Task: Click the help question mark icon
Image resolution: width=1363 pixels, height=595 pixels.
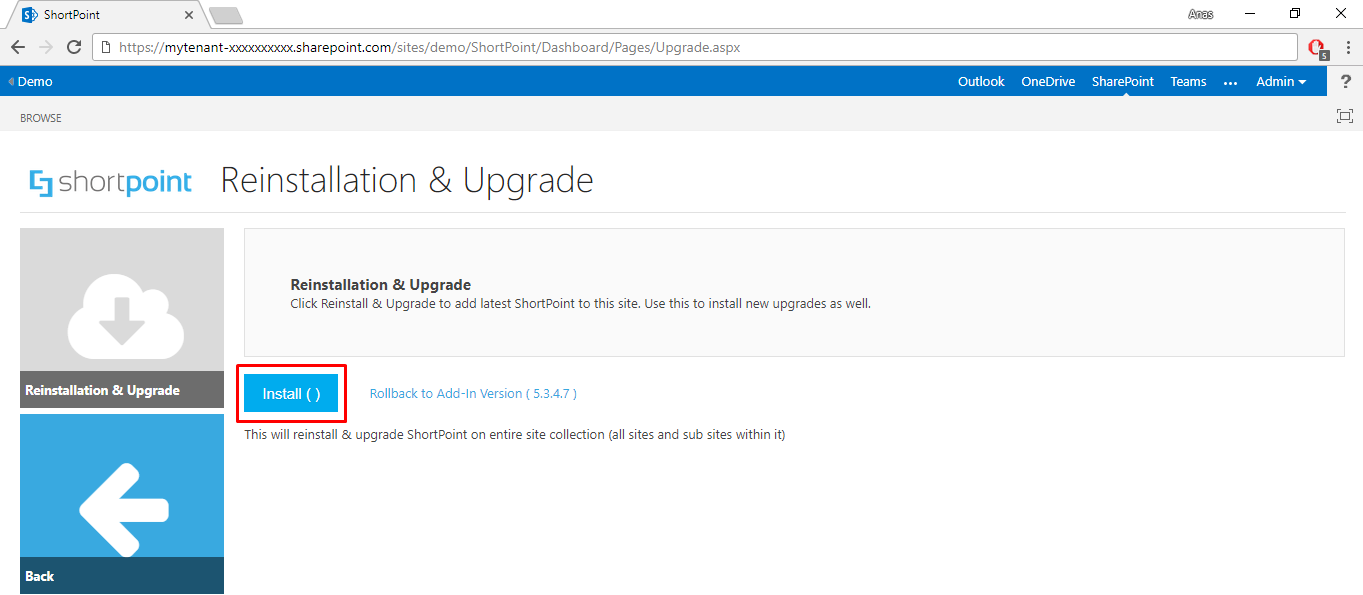Action: [1345, 82]
